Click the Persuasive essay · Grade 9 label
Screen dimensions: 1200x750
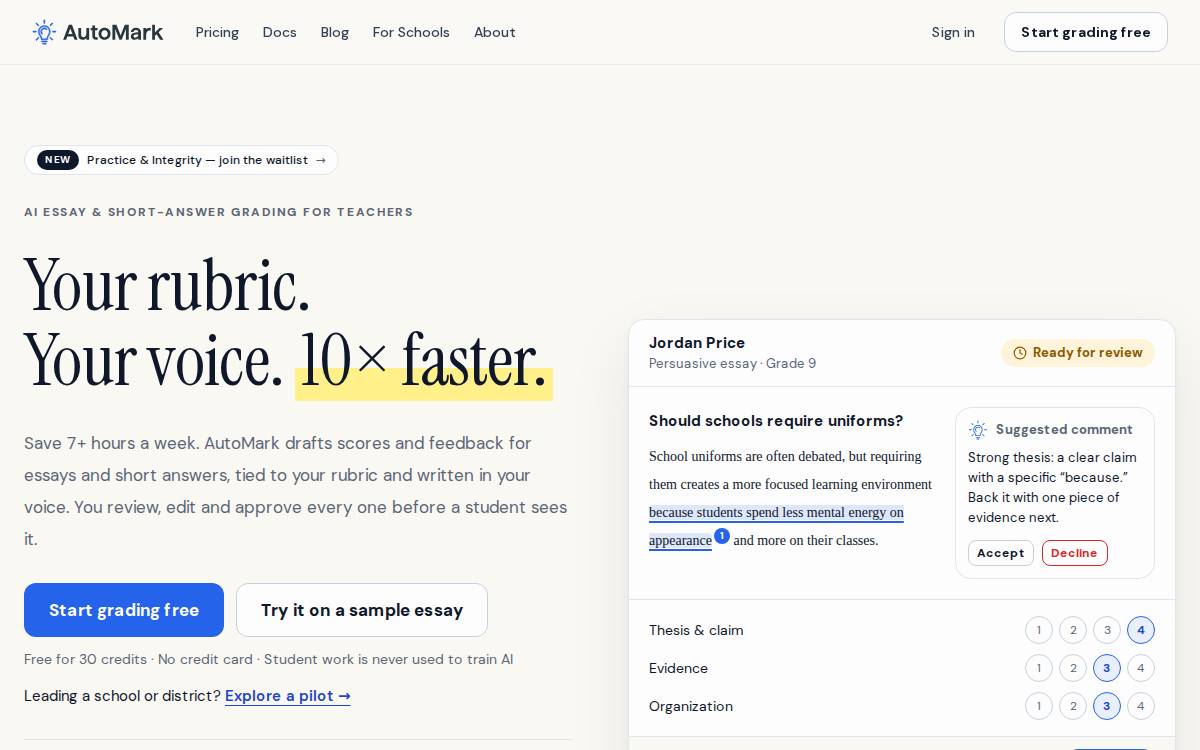(x=732, y=363)
